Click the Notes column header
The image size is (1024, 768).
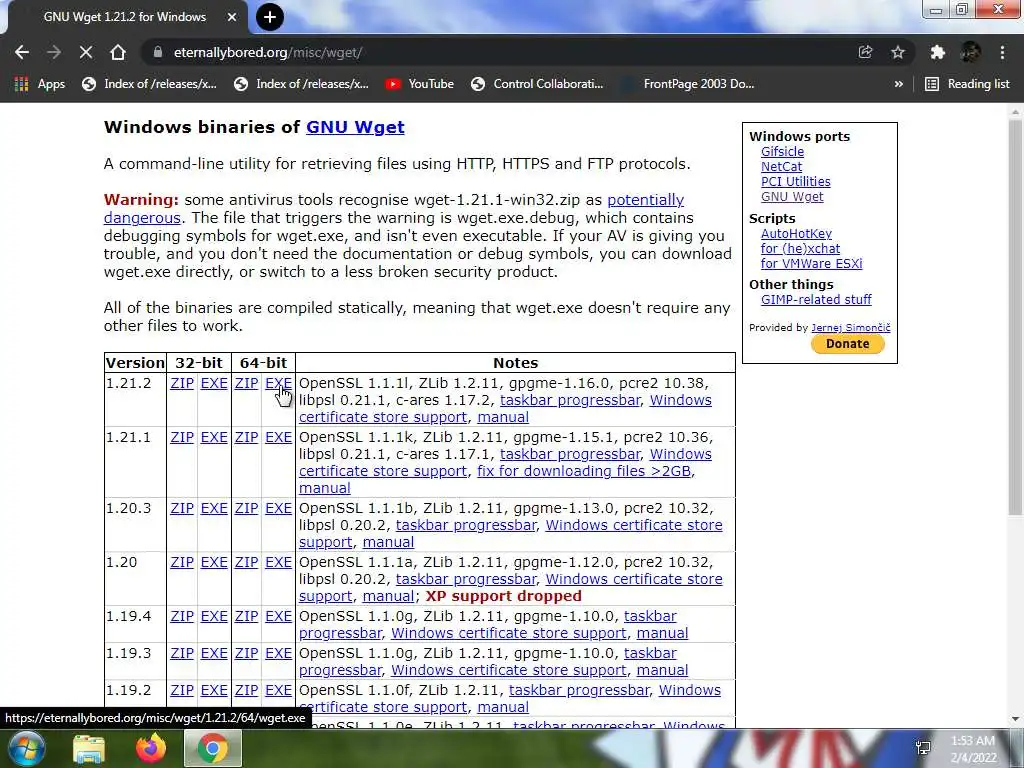point(515,363)
